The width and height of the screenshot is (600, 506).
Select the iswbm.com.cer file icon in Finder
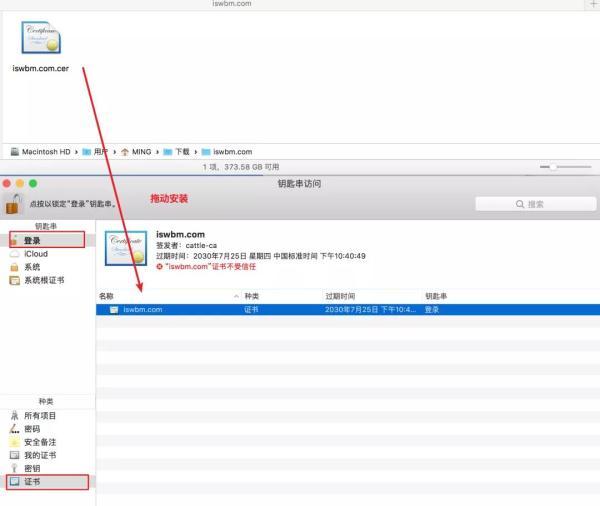(x=41, y=38)
